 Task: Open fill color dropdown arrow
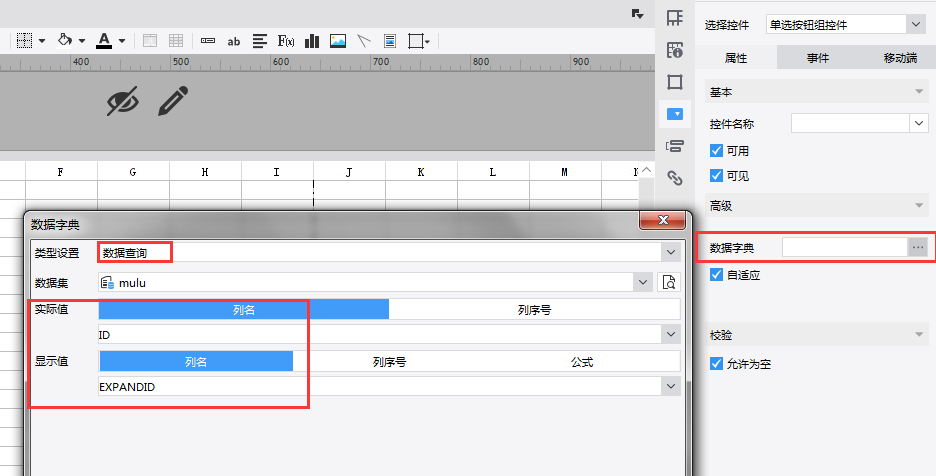tap(82, 41)
